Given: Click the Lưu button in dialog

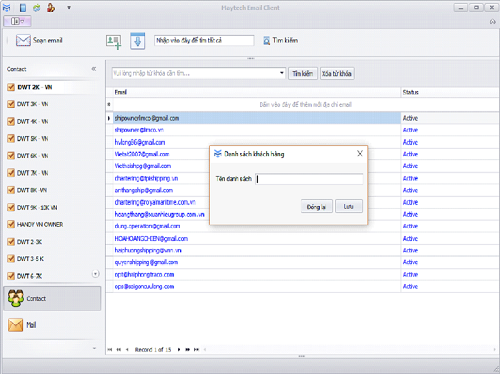Looking at the screenshot, I should [x=349, y=207].
